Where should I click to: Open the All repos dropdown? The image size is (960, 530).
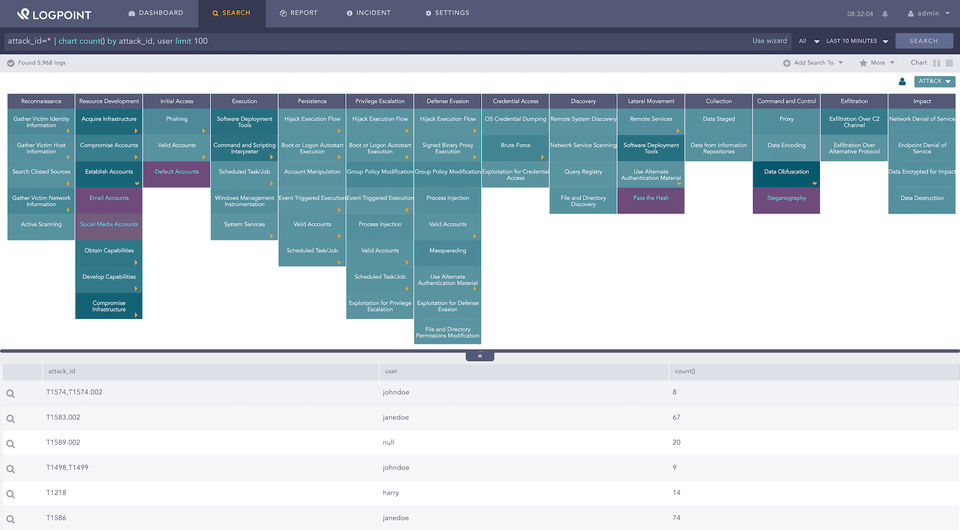[809, 41]
